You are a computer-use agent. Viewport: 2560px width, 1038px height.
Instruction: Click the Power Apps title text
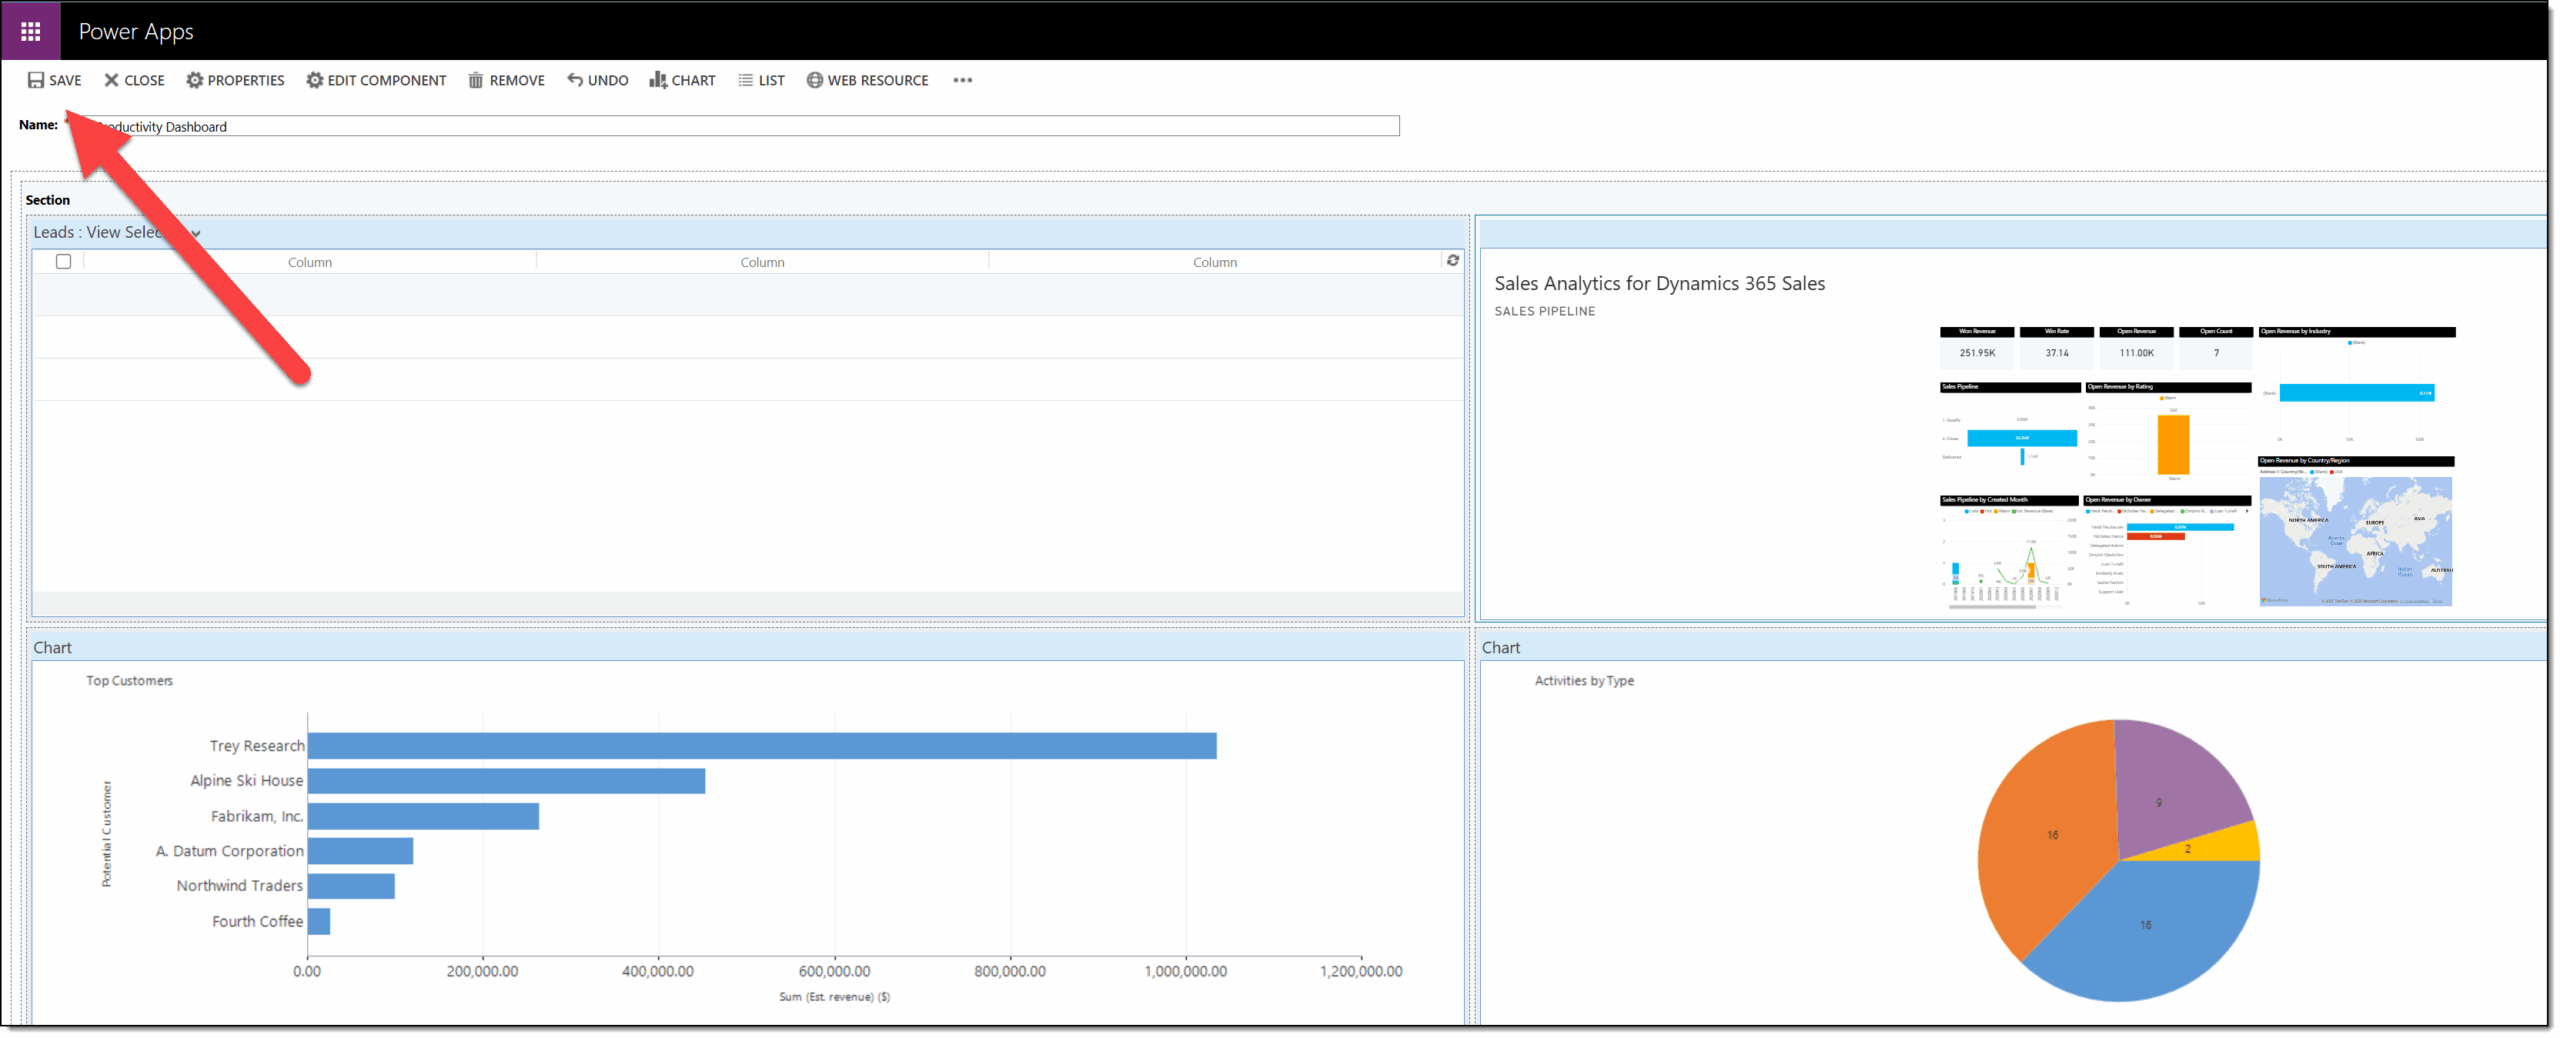pyautogui.click(x=136, y=32)
